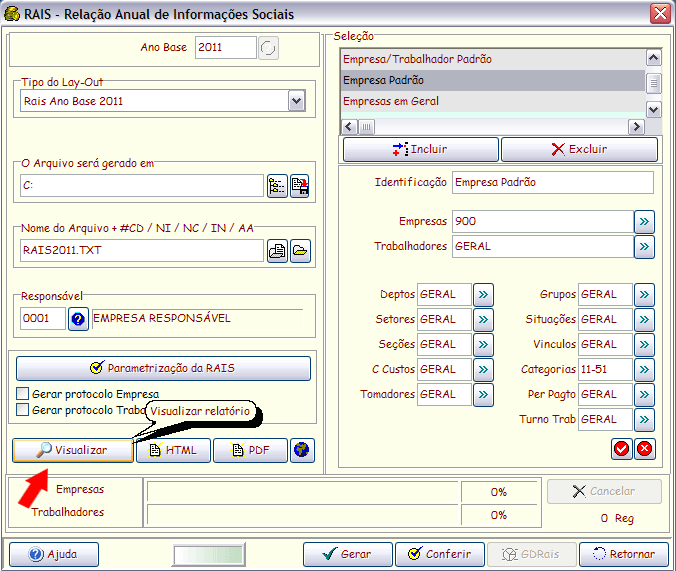
Task: Export report with HTML button
Action: (x=173, y=450)
